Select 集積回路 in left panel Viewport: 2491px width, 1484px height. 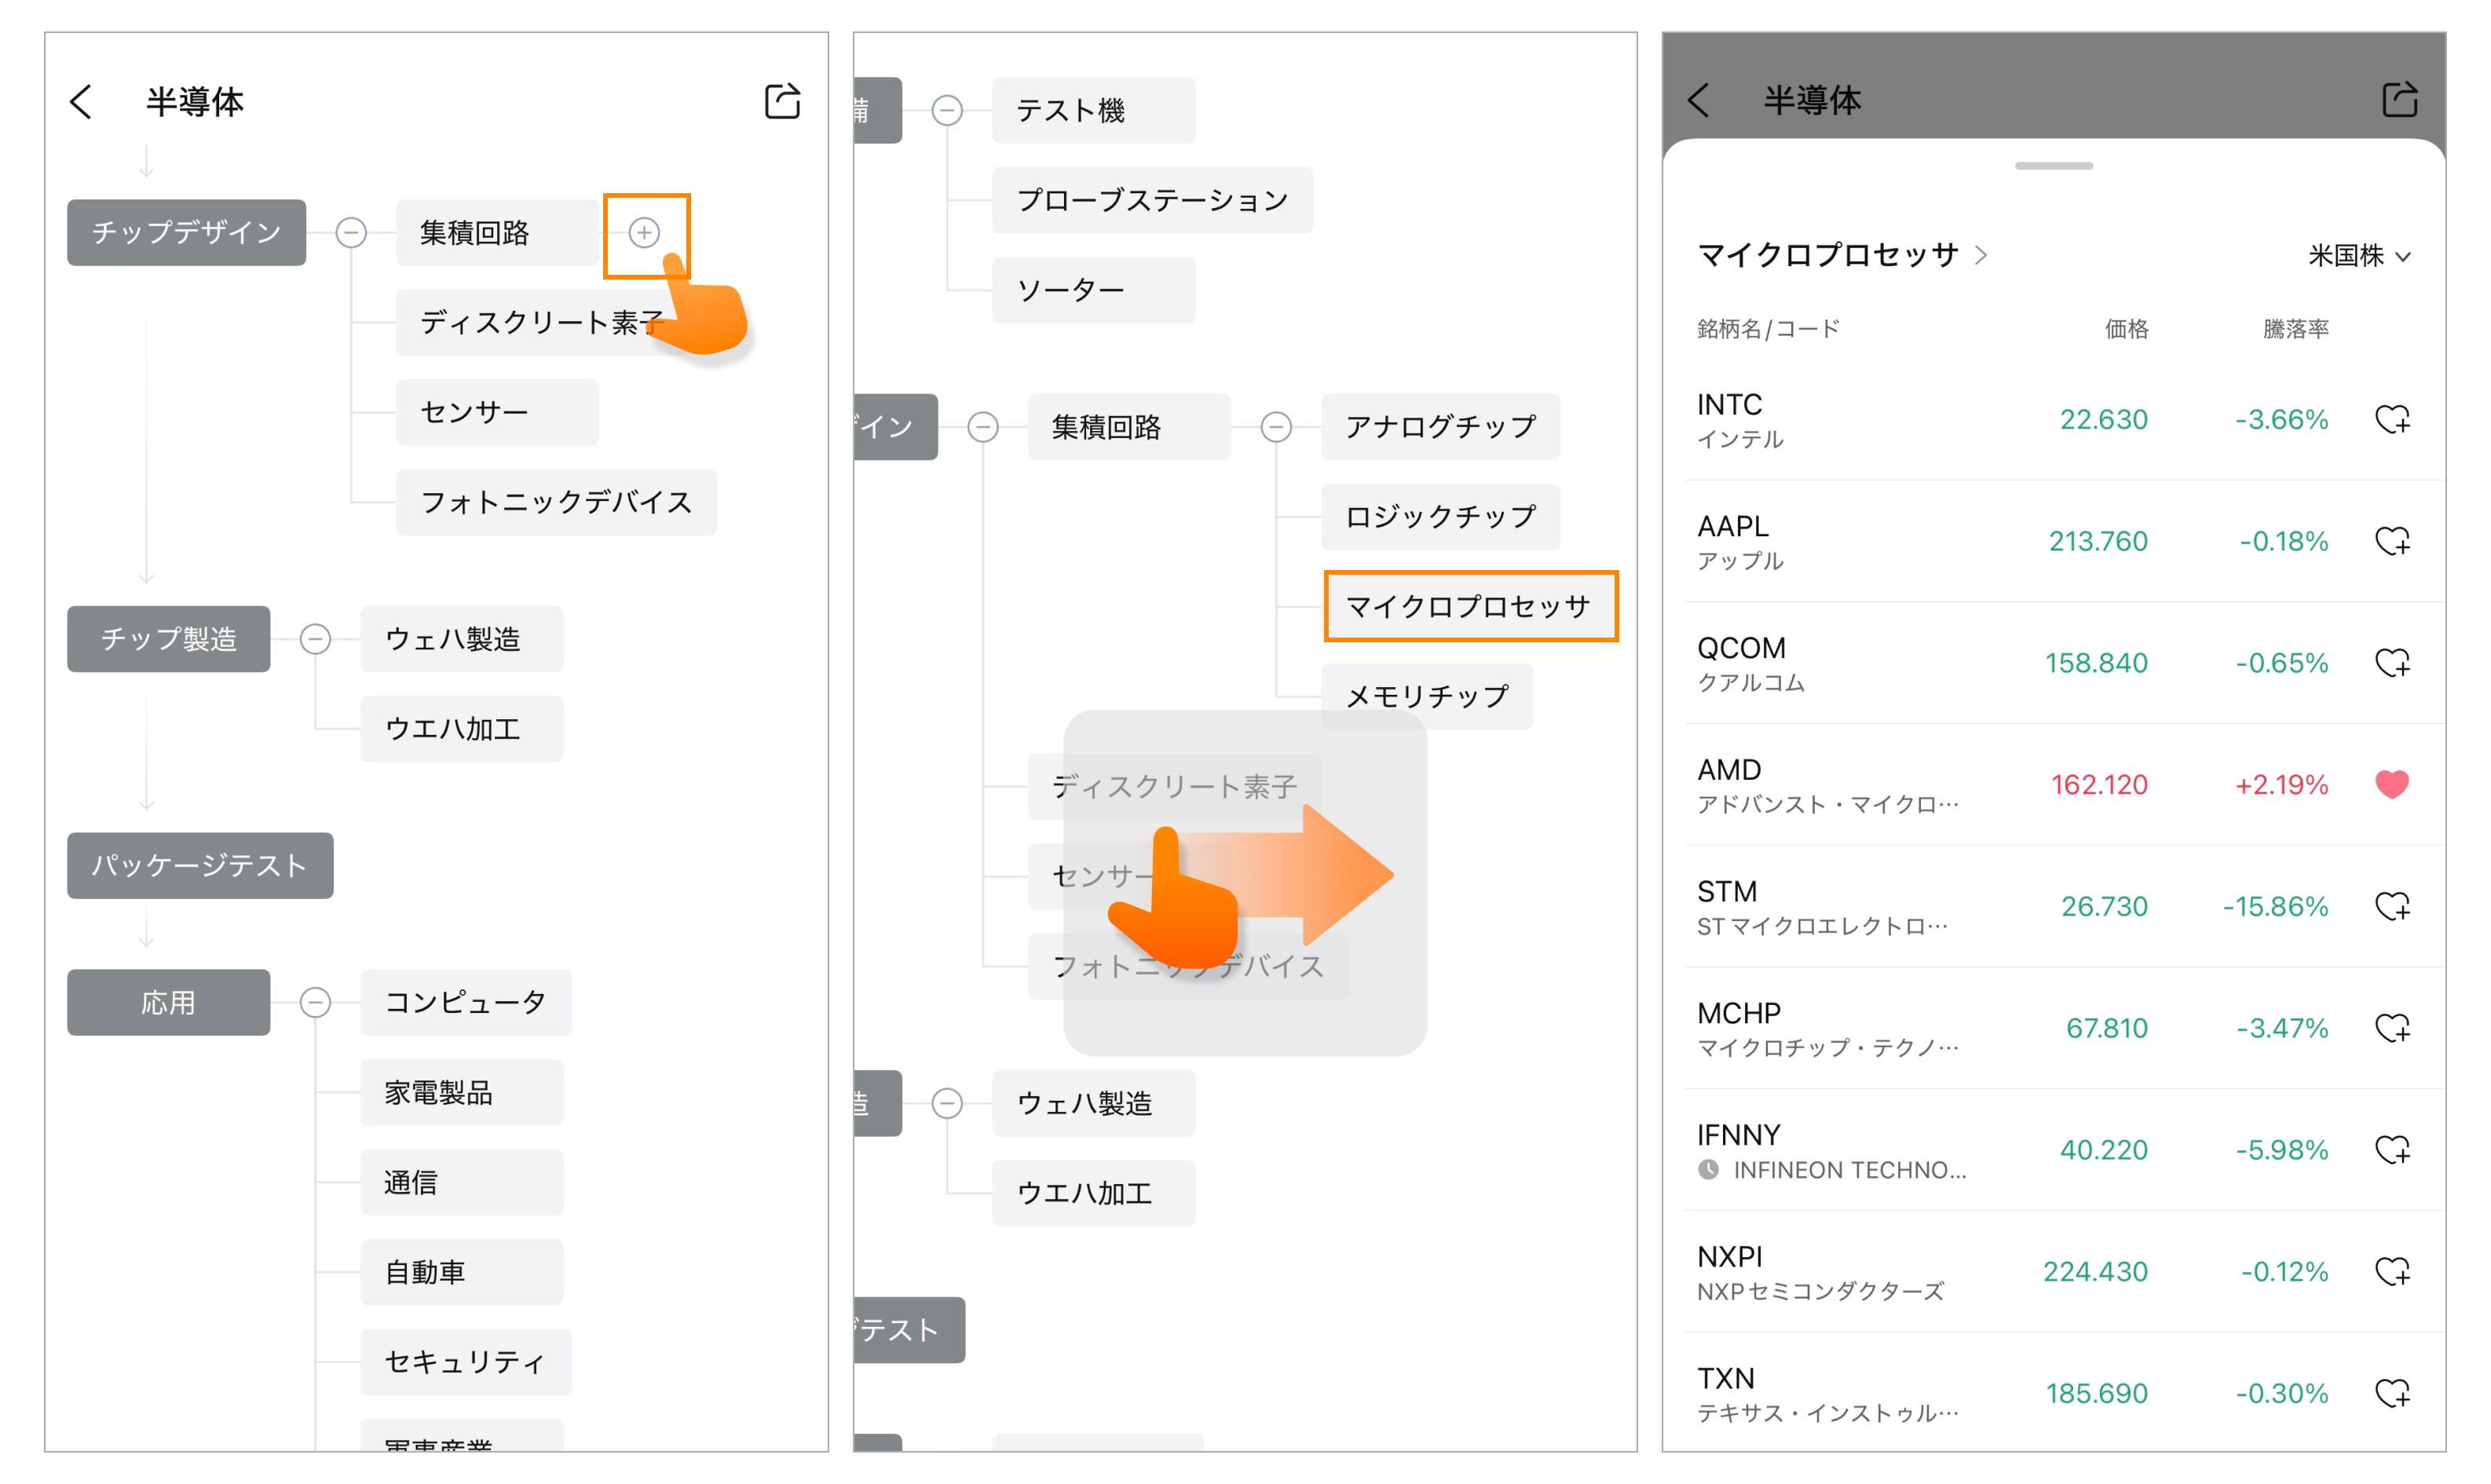click(x=497, y=233)
